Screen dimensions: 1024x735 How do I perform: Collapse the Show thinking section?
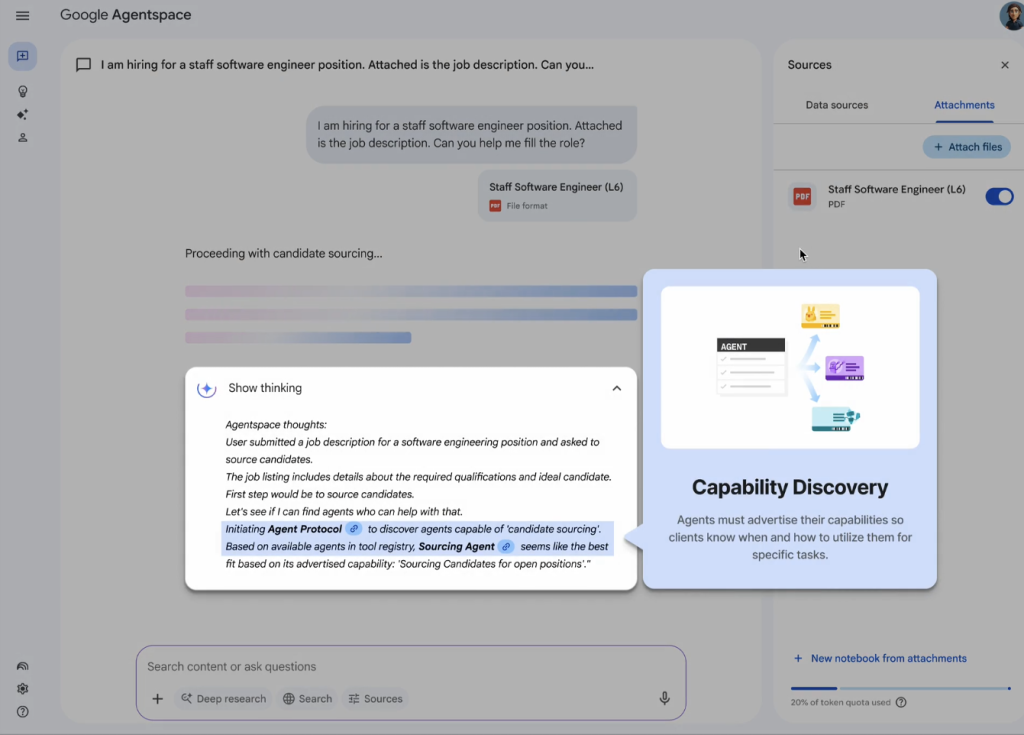coord(616,388)
